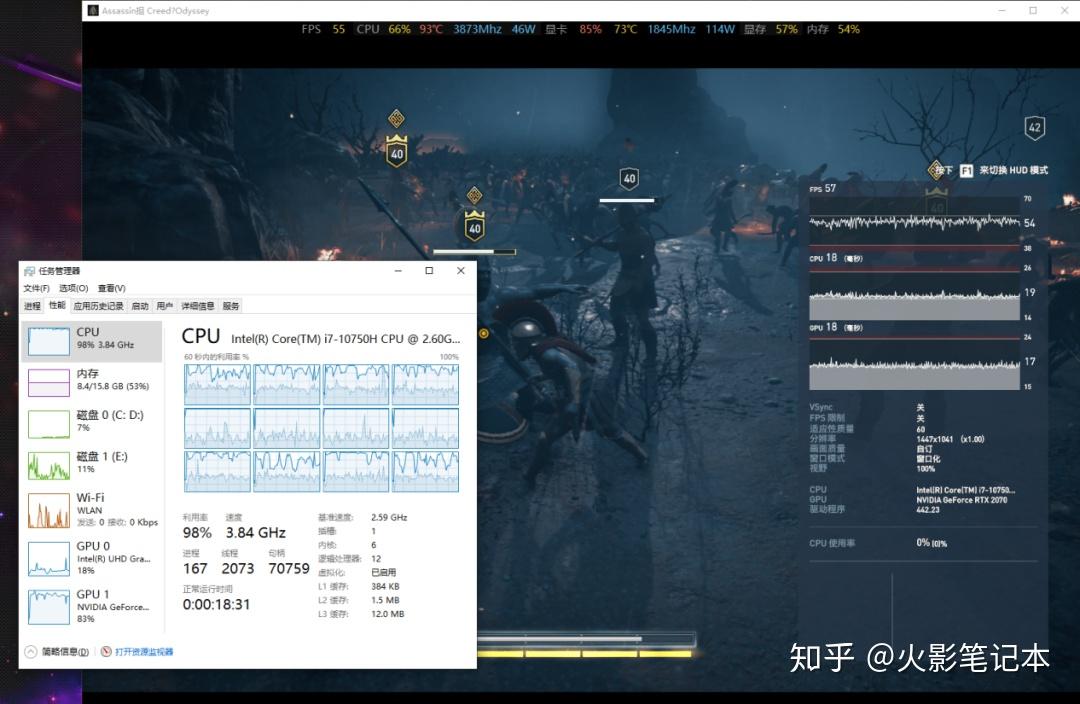1080x704 pixels.
Task: Click 简略信息(D) collapse button
Action: (57, 652)
